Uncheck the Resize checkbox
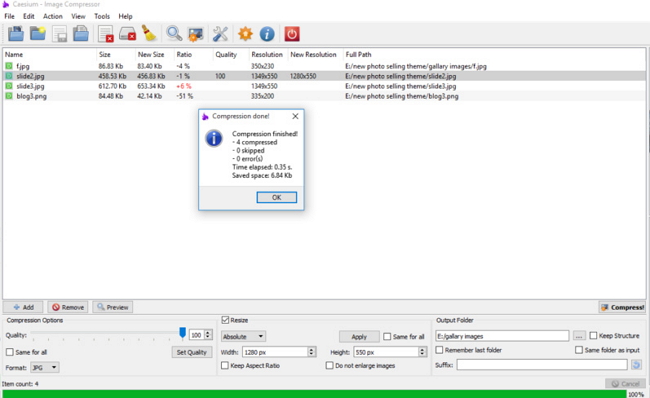 (225, 320)
